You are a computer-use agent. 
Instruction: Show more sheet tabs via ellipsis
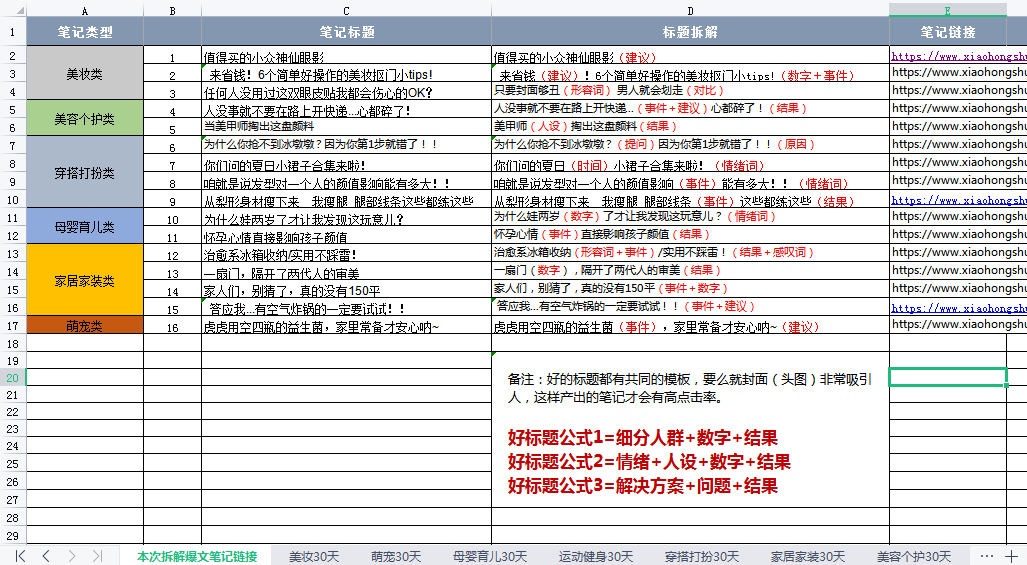coord(986,556)
